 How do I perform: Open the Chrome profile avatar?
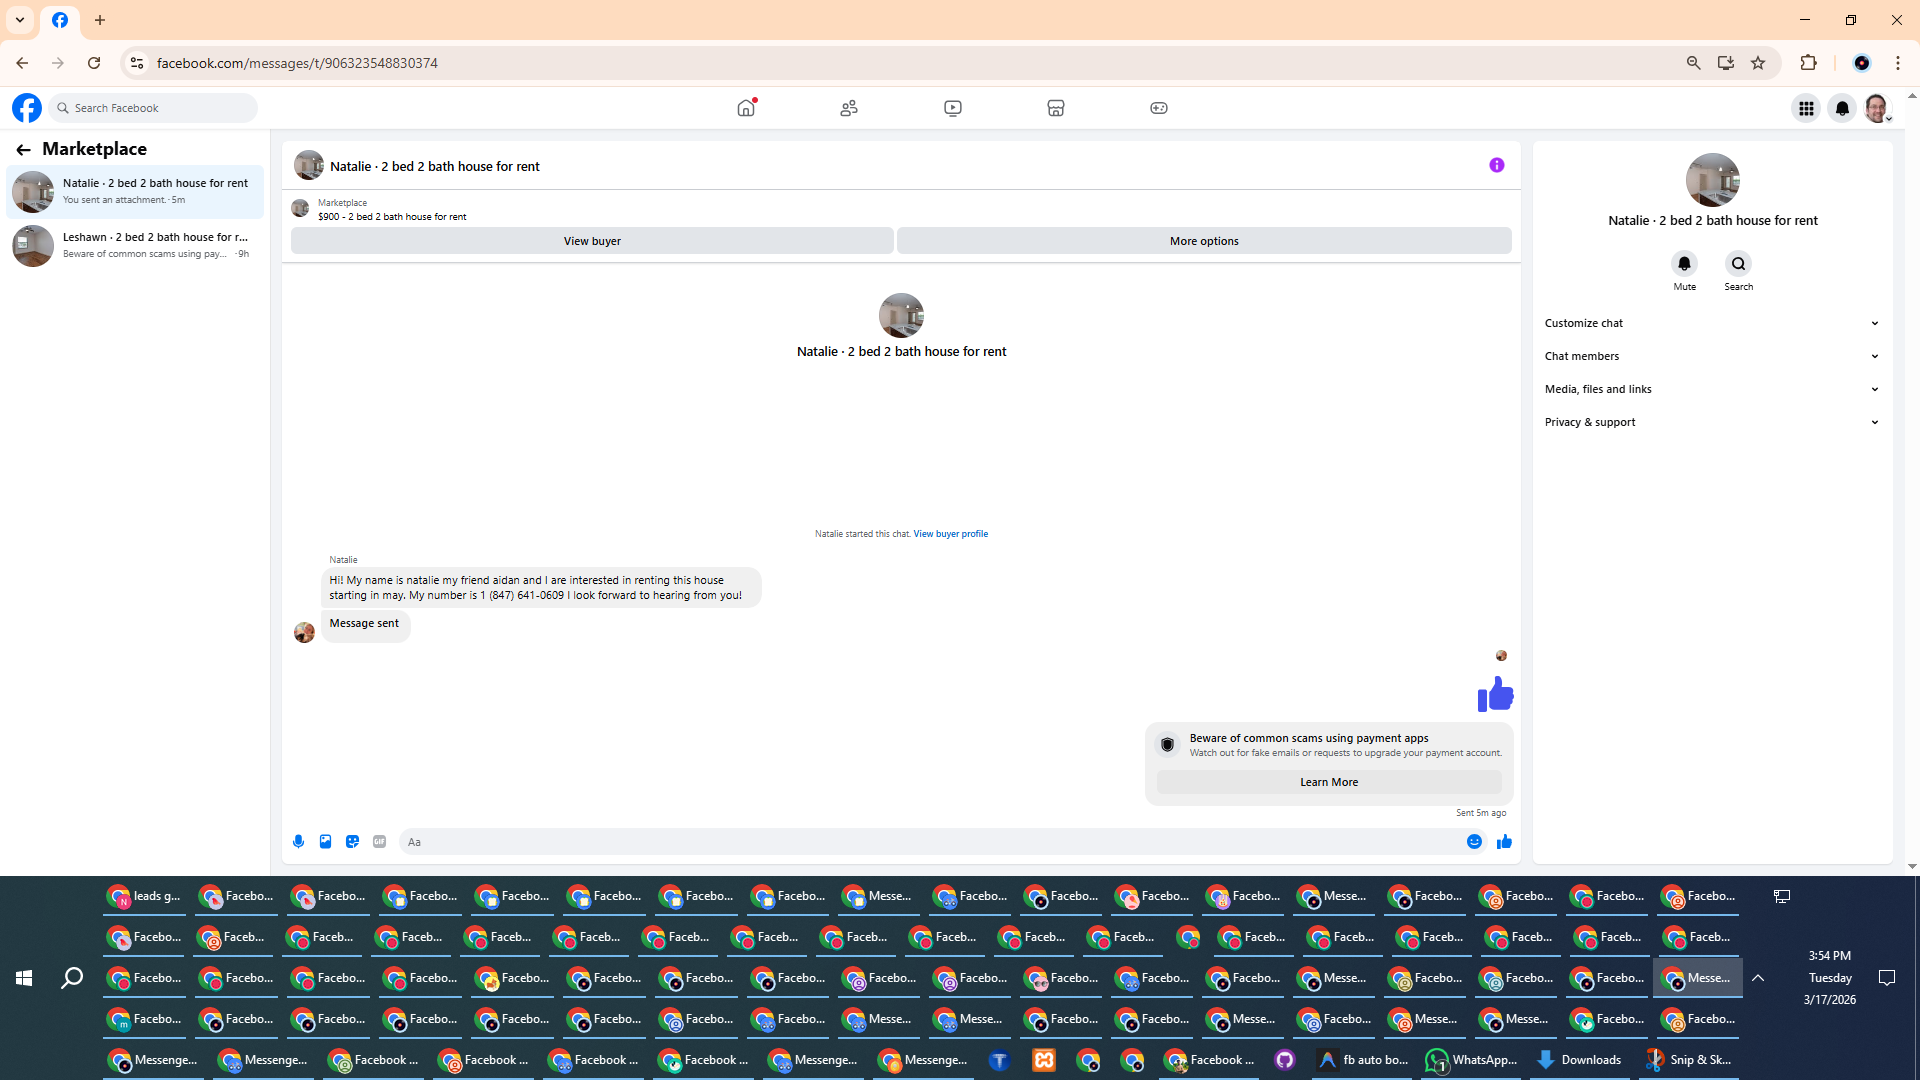click(1862, 63)
